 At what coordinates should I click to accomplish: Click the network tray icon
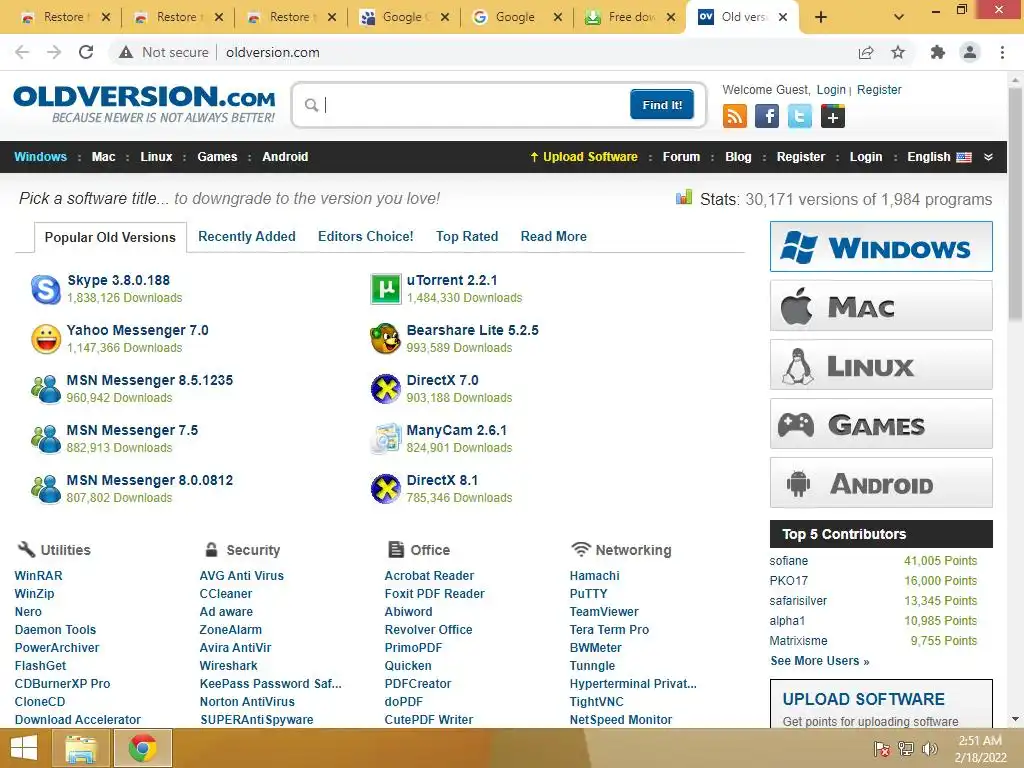point(906,748)
